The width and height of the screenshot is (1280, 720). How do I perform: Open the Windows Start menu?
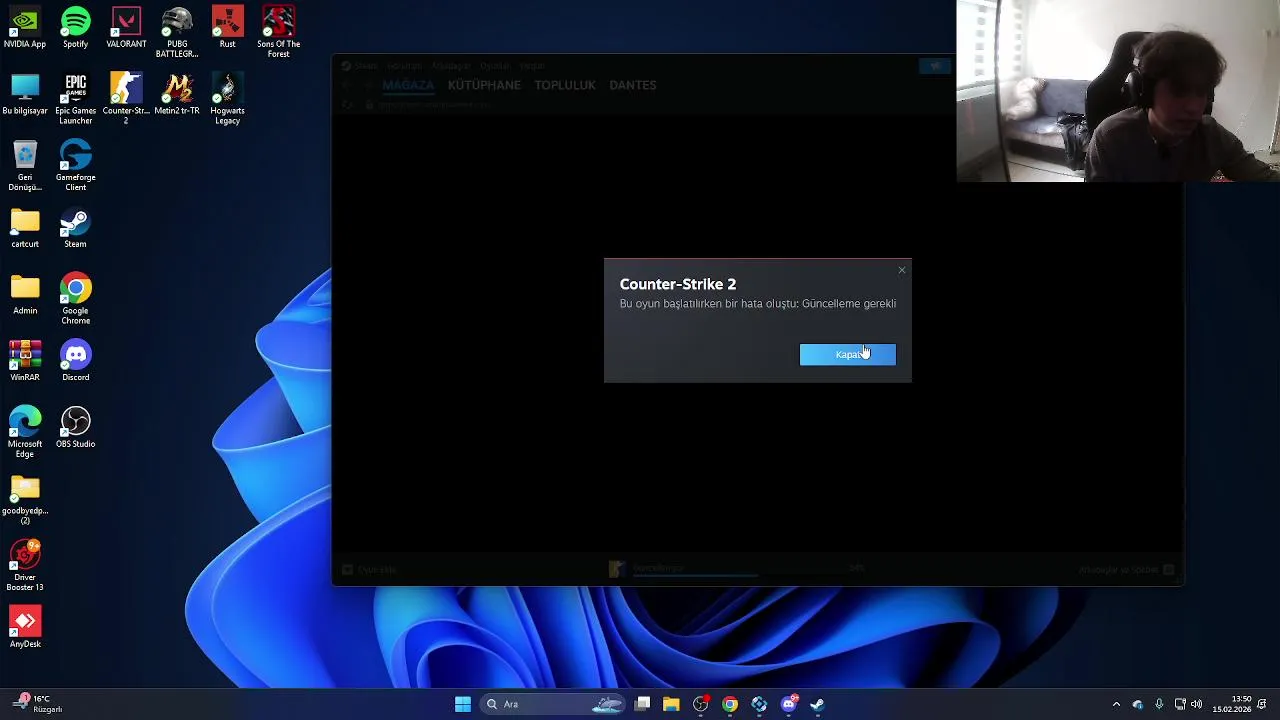pos(463,704)
